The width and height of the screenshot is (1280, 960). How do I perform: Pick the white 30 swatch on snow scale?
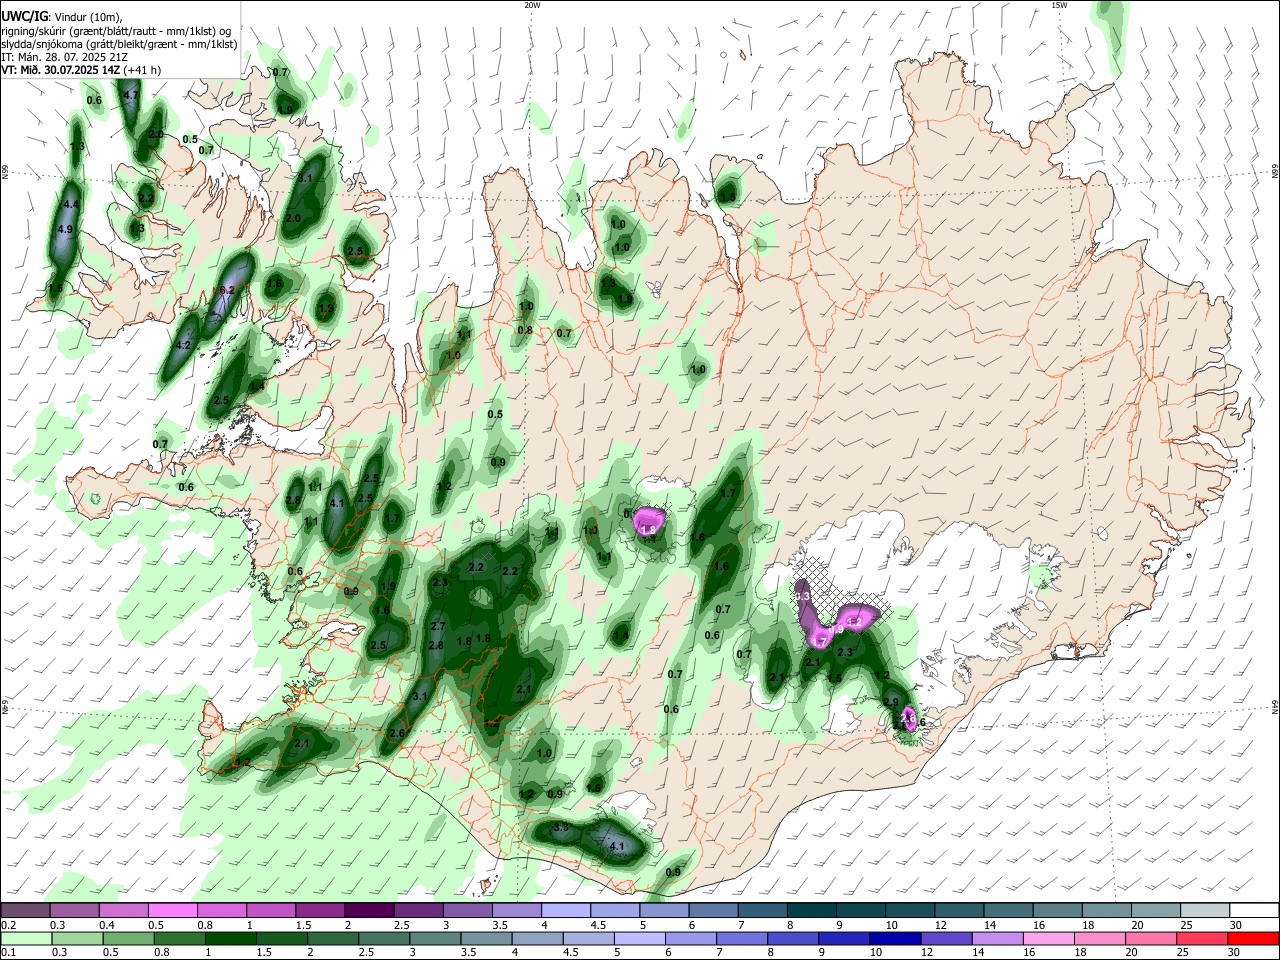pyautogui.click(x=1255, y=911)
